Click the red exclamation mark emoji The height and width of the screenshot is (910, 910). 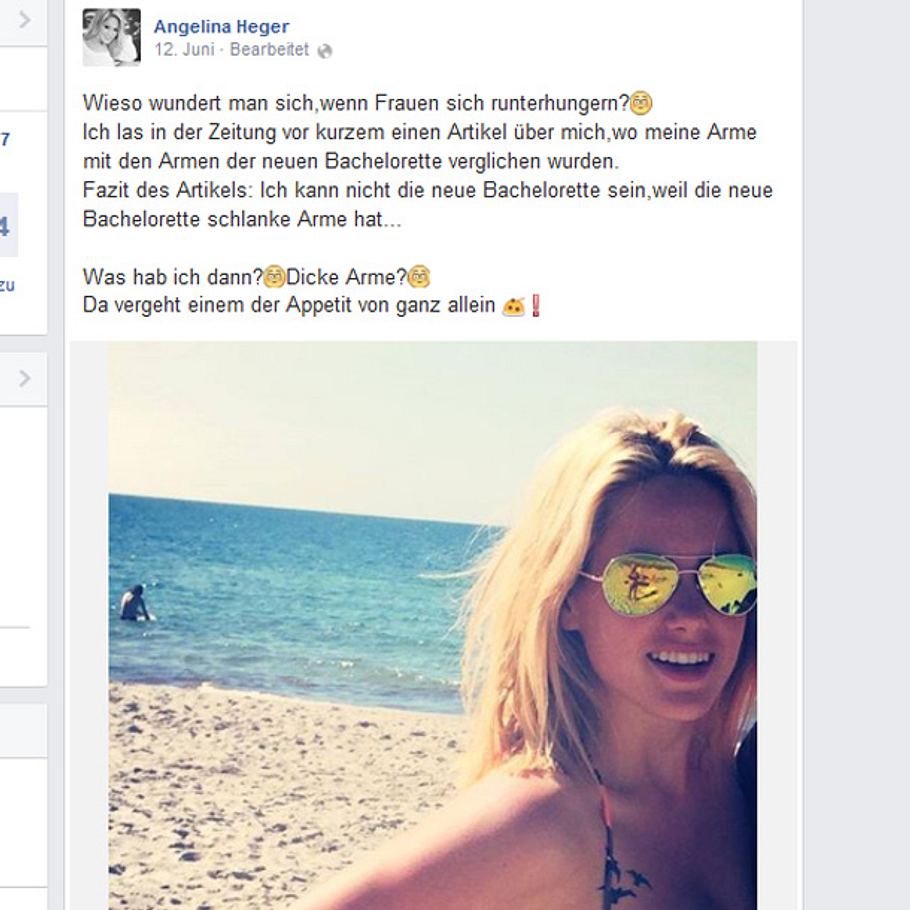536,305
